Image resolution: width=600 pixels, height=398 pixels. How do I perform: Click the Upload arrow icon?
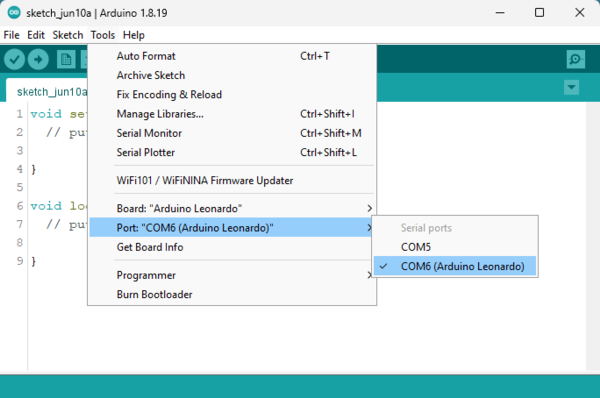pyautogui.click(x=38, y=59)
